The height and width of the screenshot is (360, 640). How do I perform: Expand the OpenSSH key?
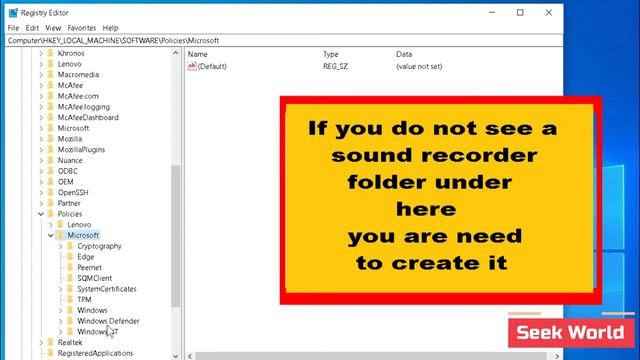click(41, 193)
